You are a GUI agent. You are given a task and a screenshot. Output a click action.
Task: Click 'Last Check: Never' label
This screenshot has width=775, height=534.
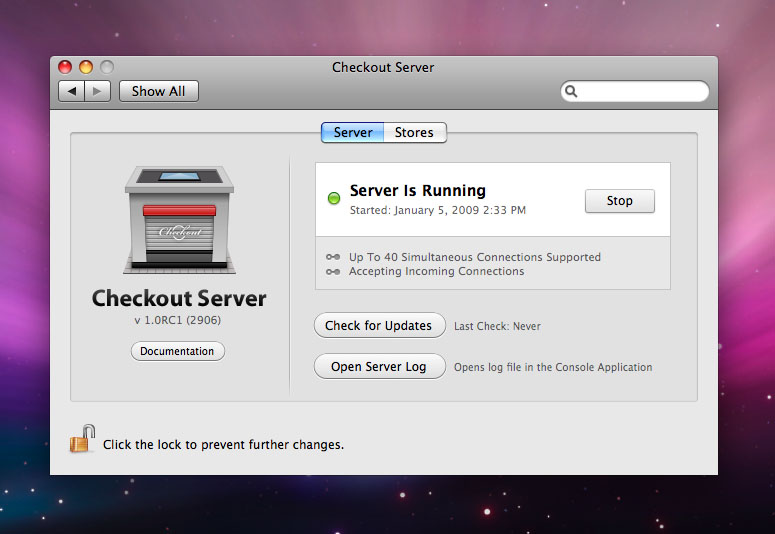click(x=497, y=326)
